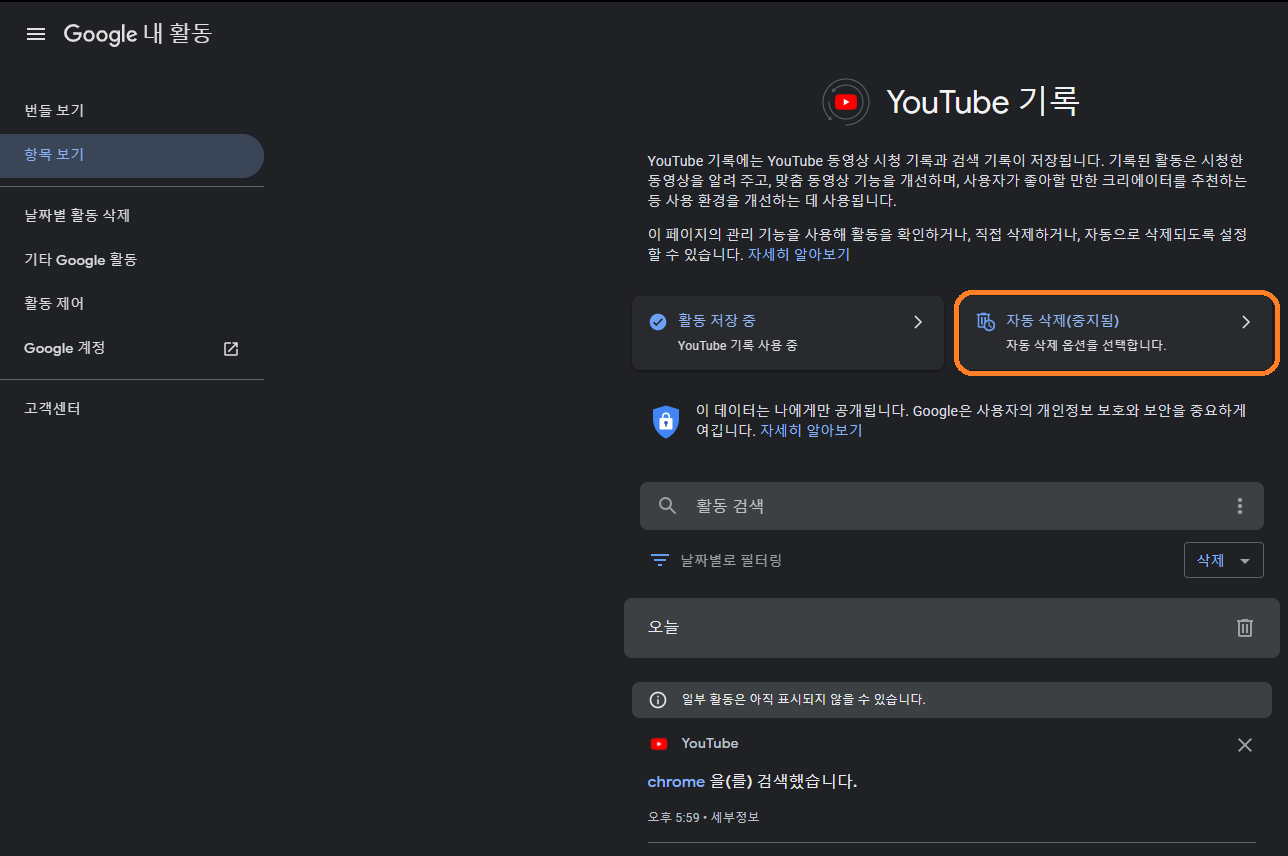The image size is (1288, 856).
Task: Open 날짜별 활동 삭제 in sidebar
Action: coord(77,215)
